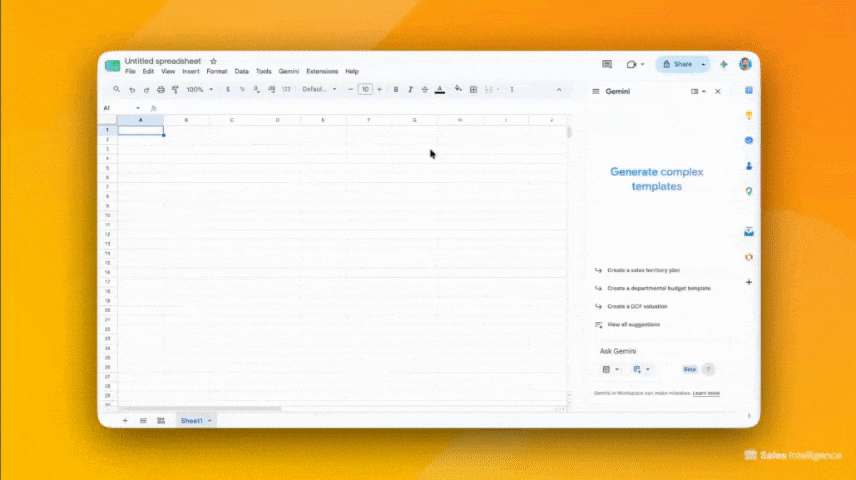This screenshot has width=856, height=480.
Task: Open the Data menu
Action: [242, 72]
